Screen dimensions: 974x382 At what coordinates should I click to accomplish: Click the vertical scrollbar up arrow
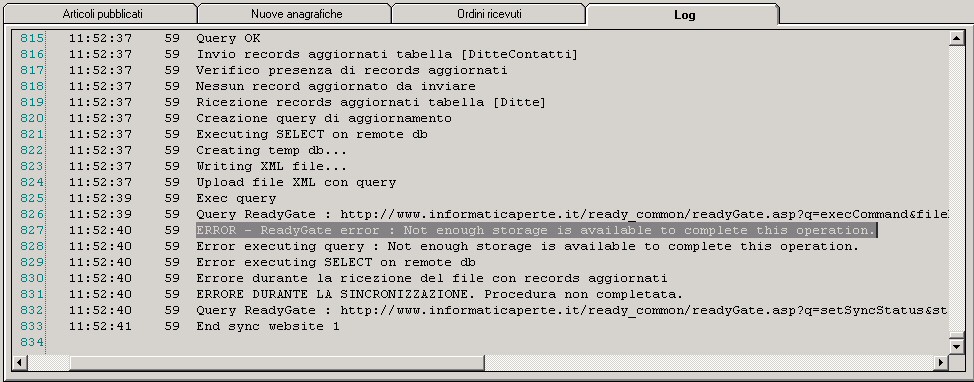(956, 38)
